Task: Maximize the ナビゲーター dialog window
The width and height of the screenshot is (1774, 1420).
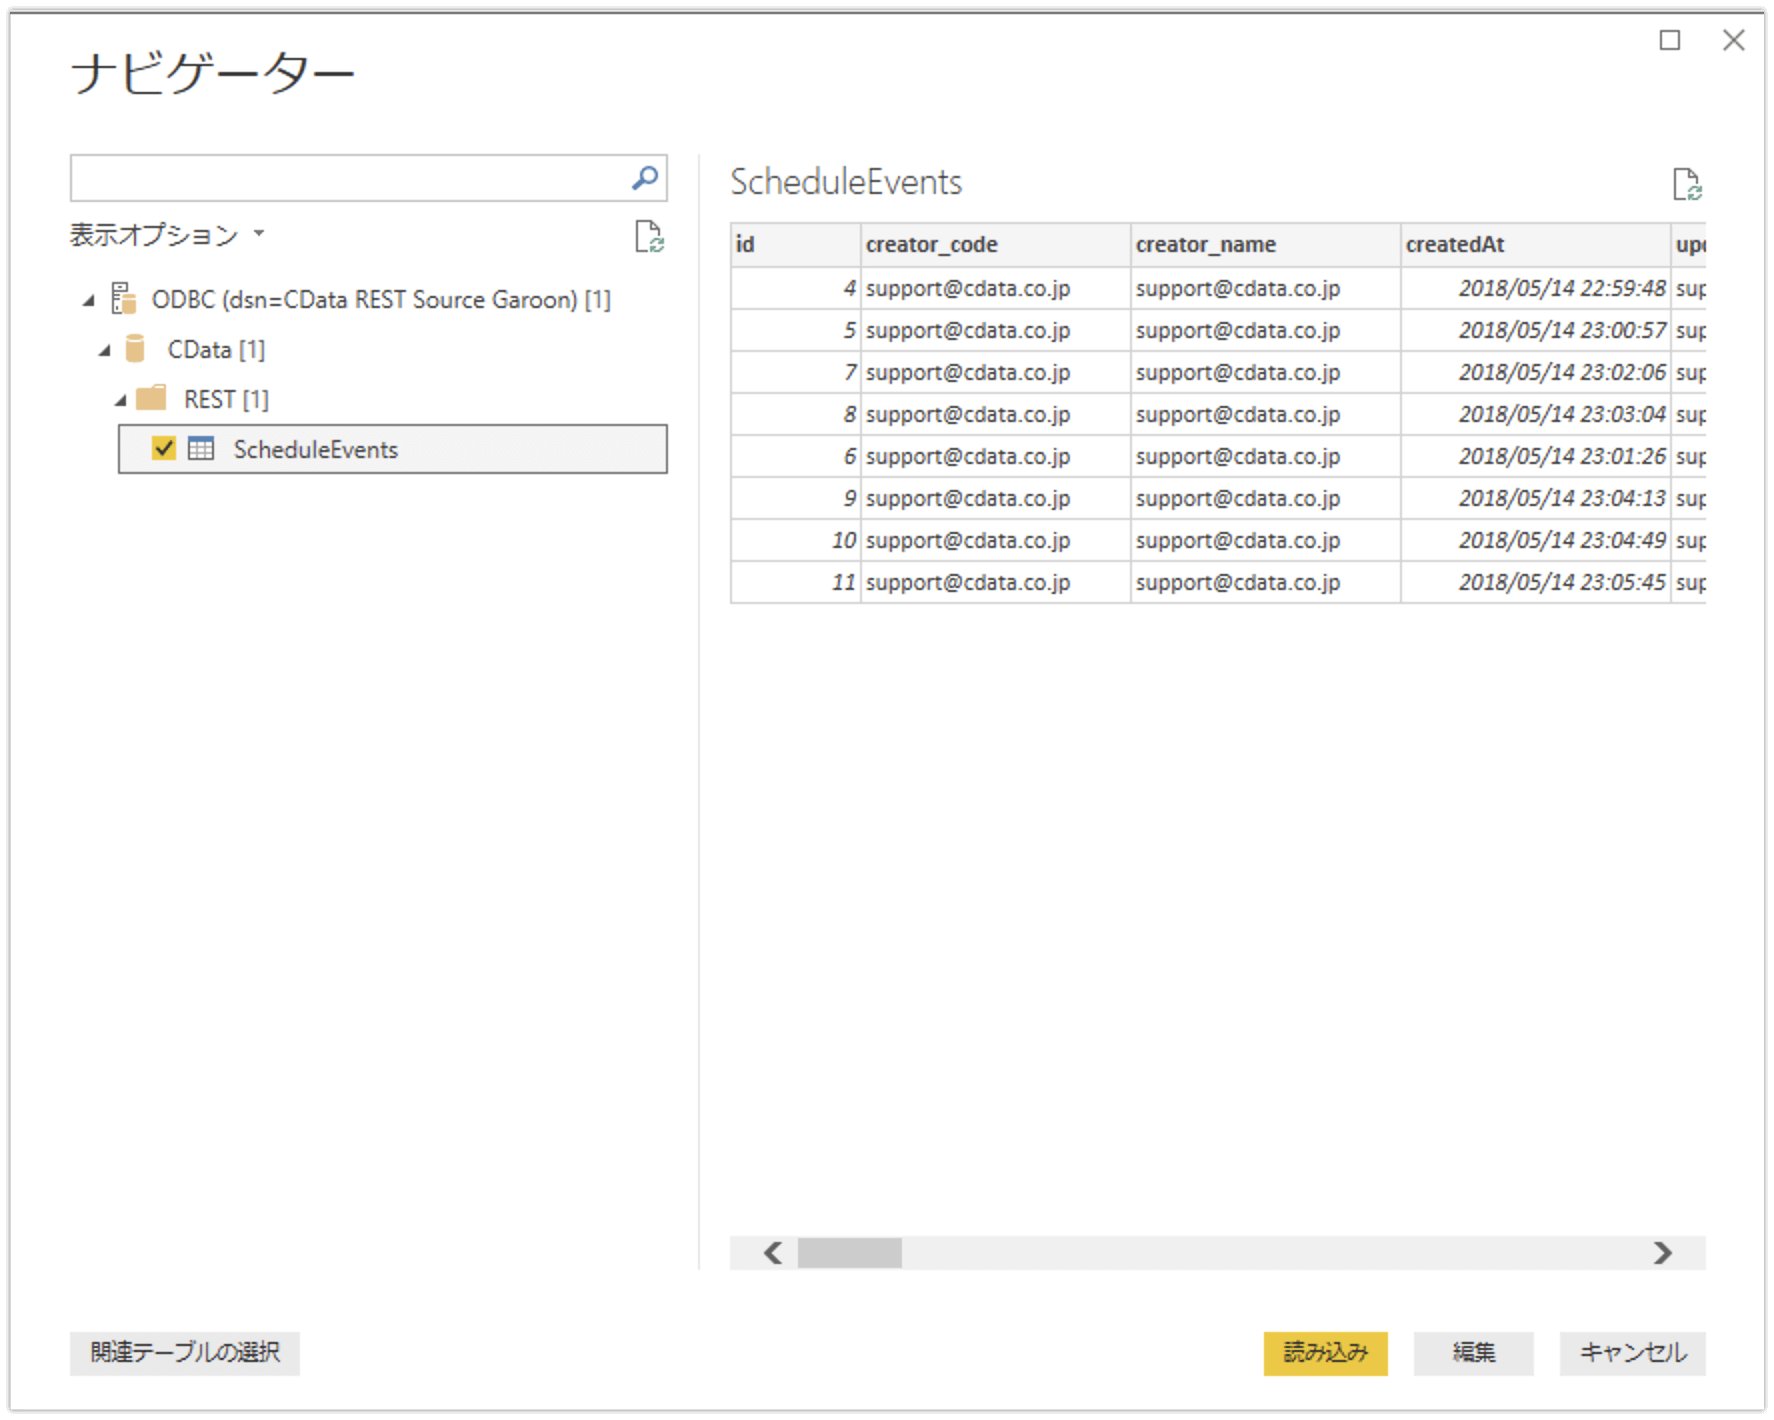Action: pyautogui.click(x=1670, y=40)
